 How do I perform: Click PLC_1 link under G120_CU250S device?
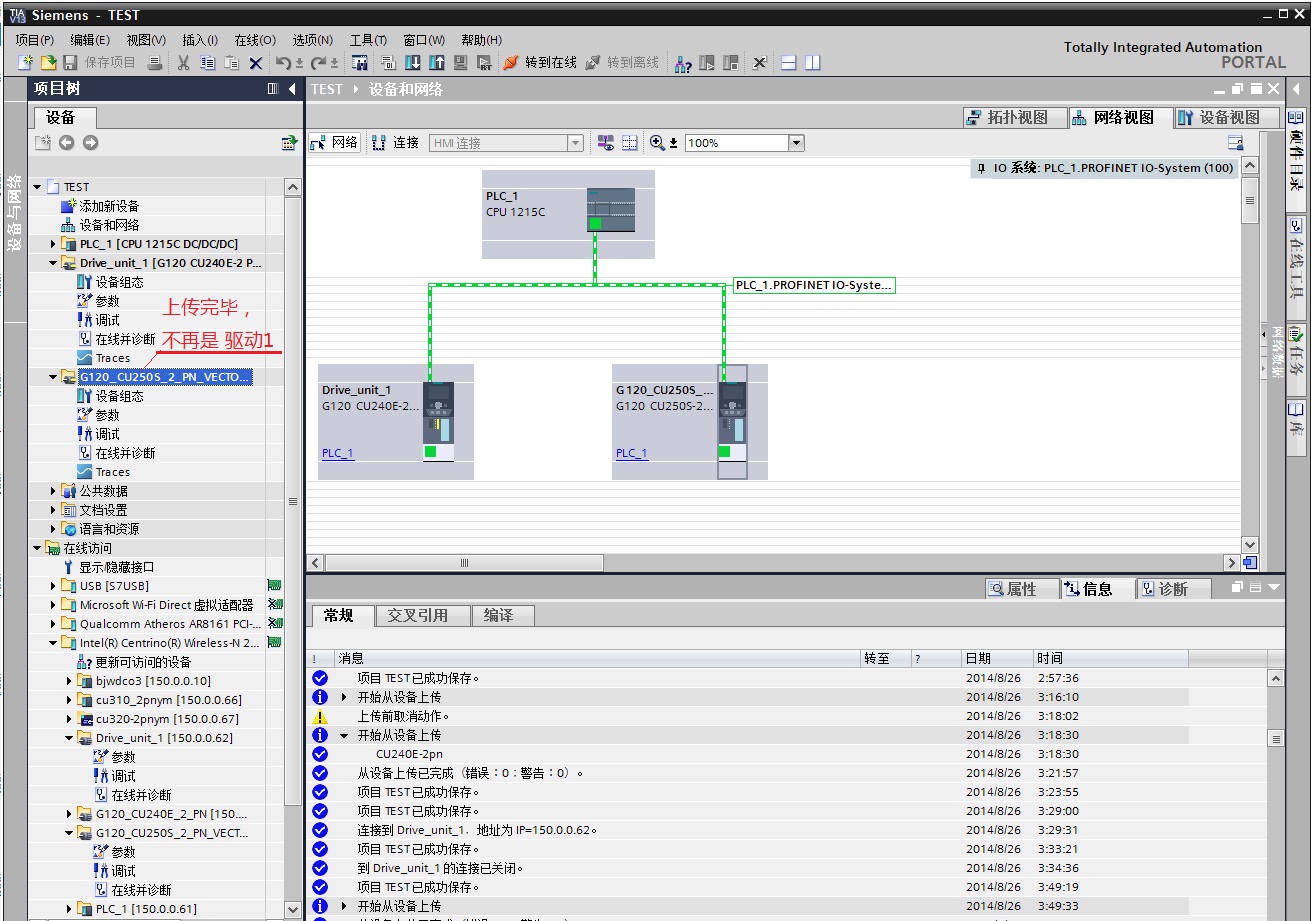pos(632,454)
